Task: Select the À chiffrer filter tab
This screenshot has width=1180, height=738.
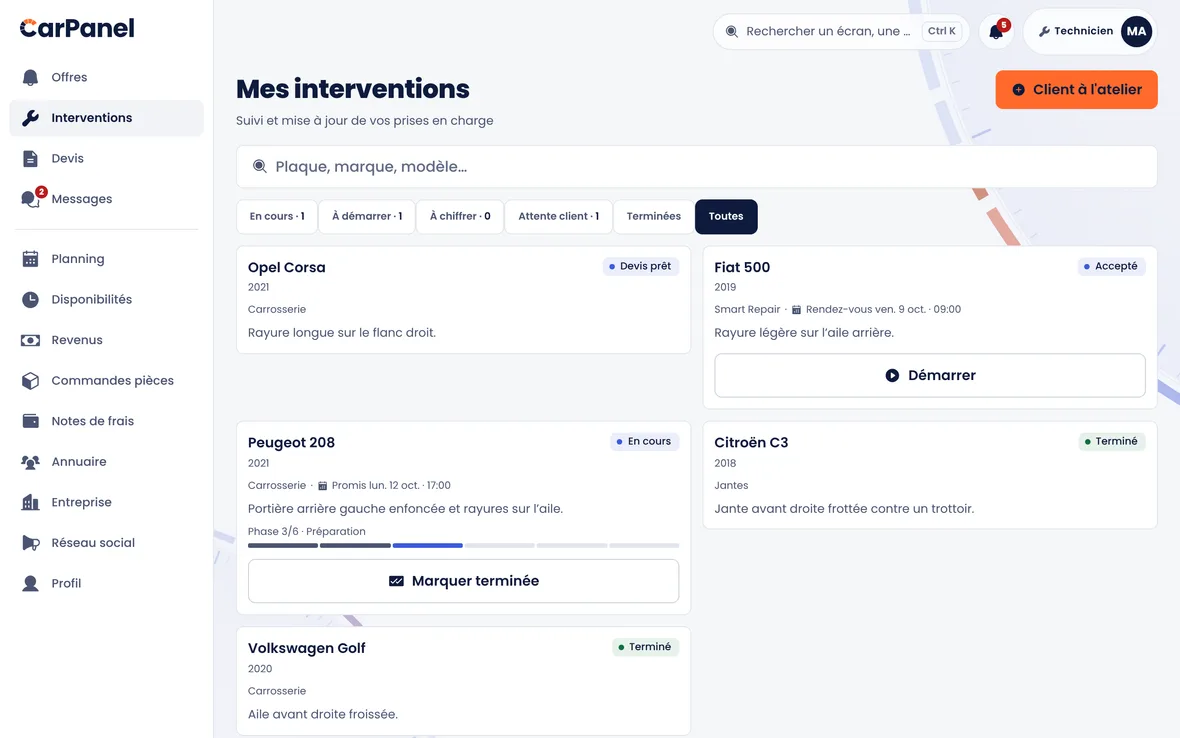Action: [460, 217]
